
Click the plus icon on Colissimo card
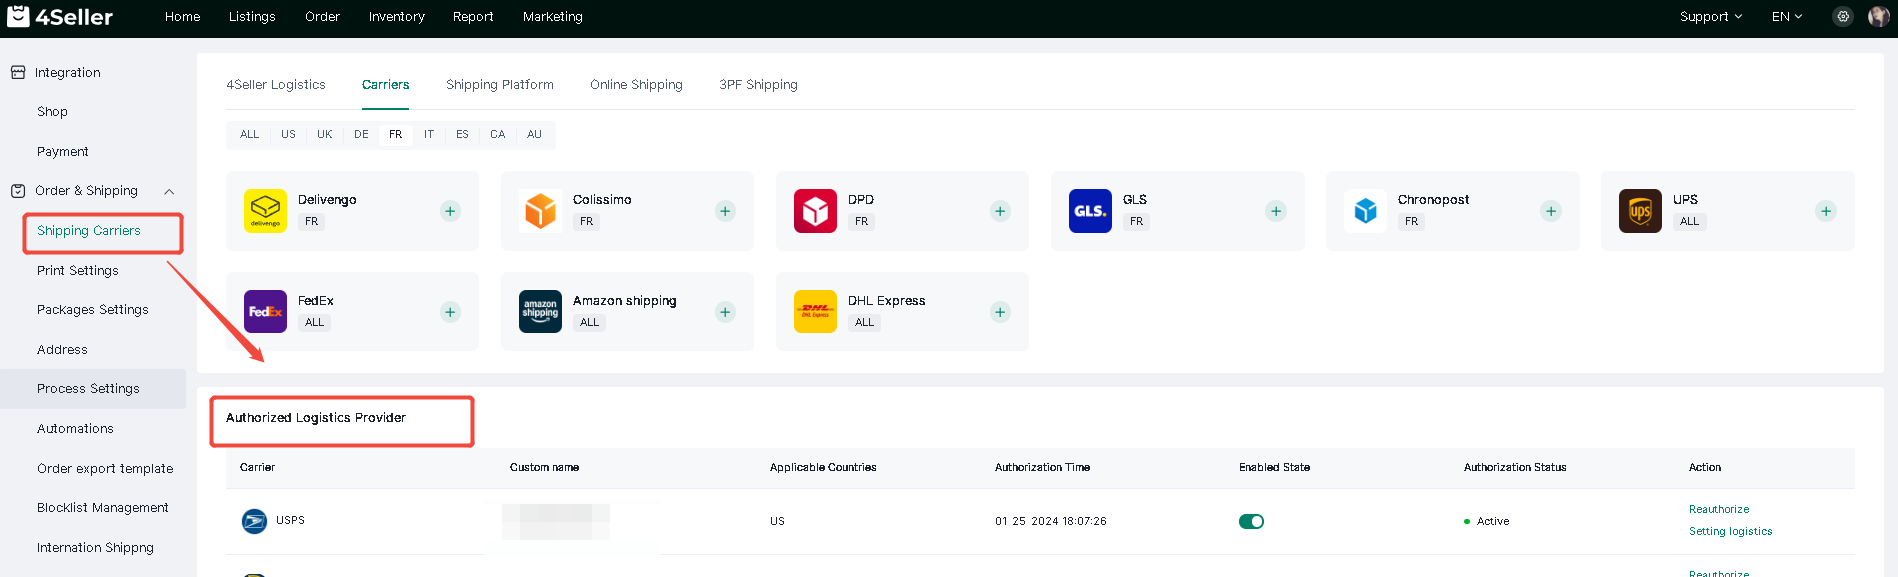pyautogui.click(x=725, y=211)
